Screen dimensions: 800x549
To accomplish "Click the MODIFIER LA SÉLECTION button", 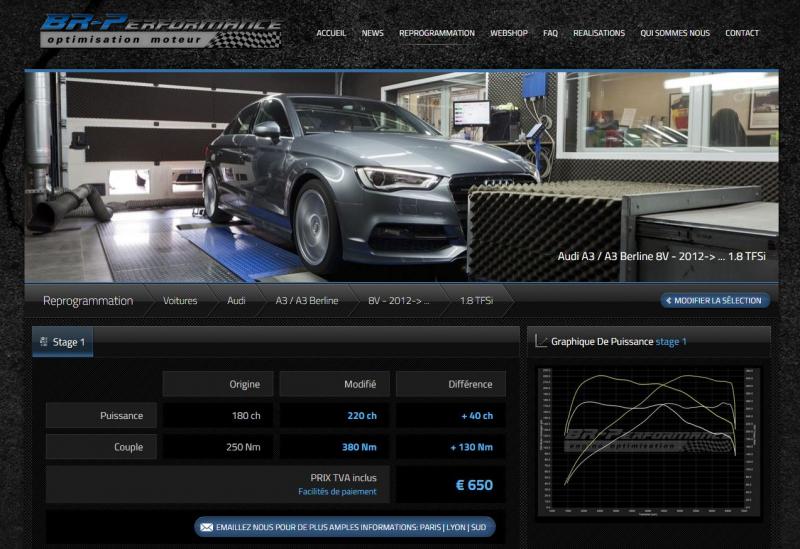I will [x=715, y=301].
